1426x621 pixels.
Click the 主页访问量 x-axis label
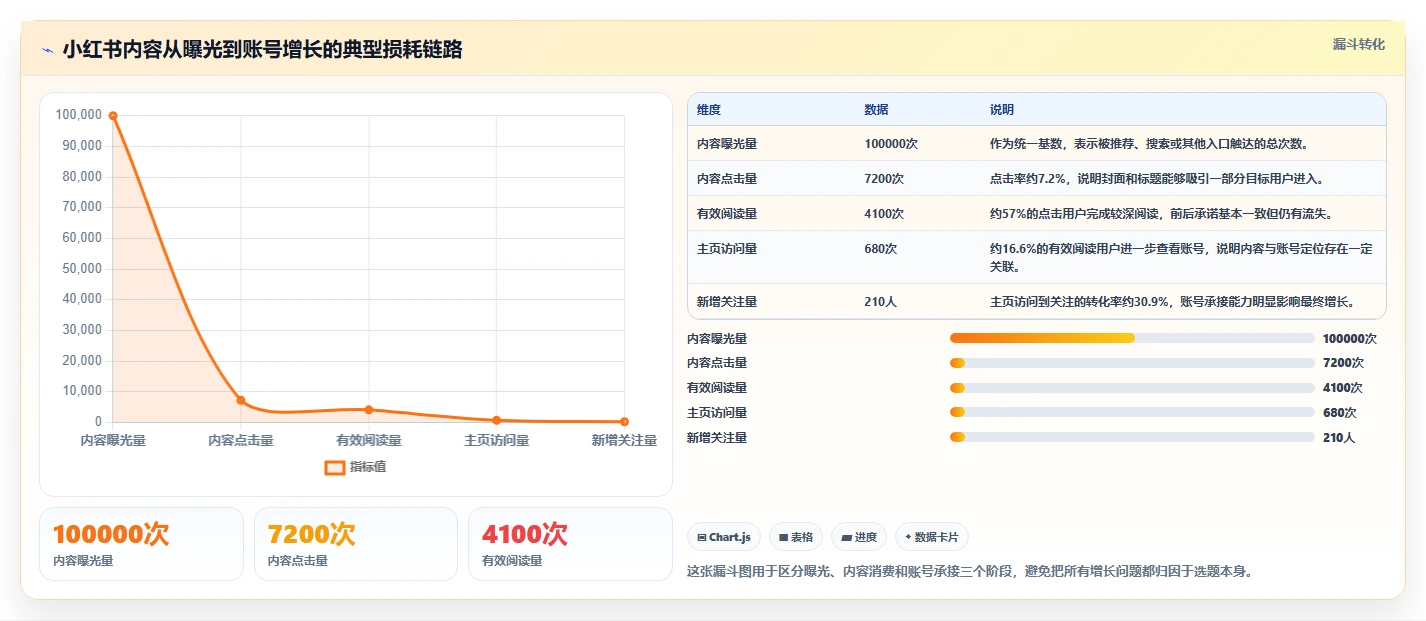497,440
